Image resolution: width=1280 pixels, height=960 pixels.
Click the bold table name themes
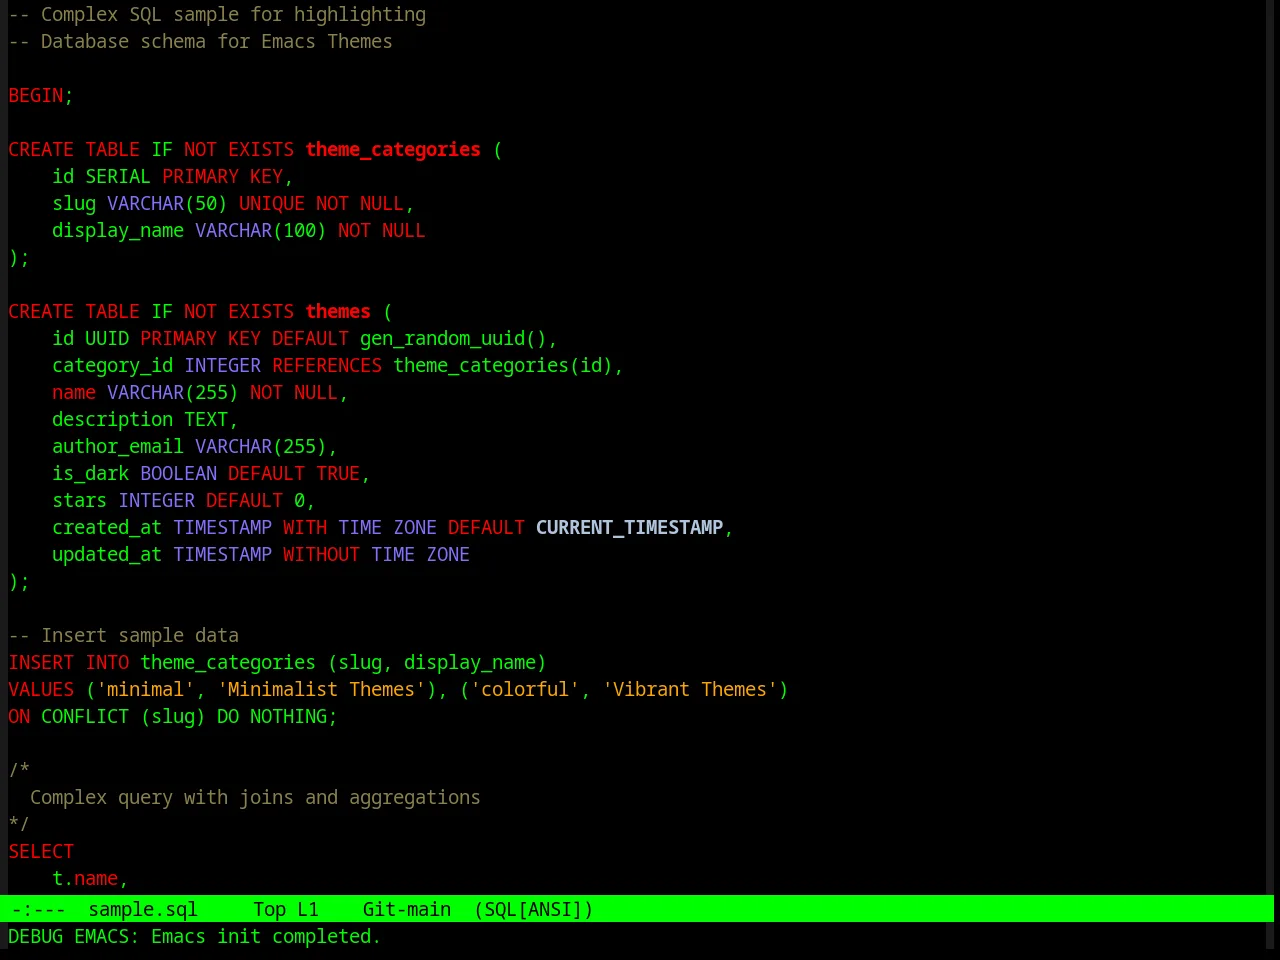pyautogui.click(x=338, y=311)
